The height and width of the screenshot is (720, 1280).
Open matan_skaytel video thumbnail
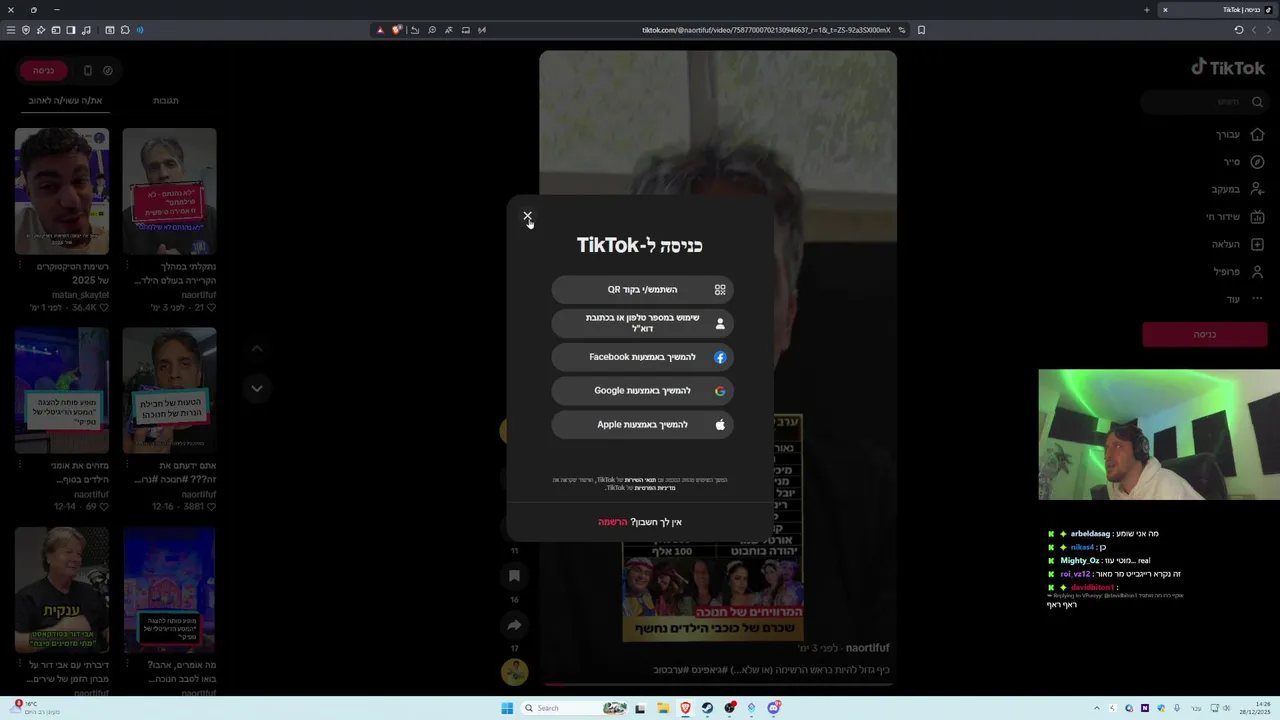[62, 191]
